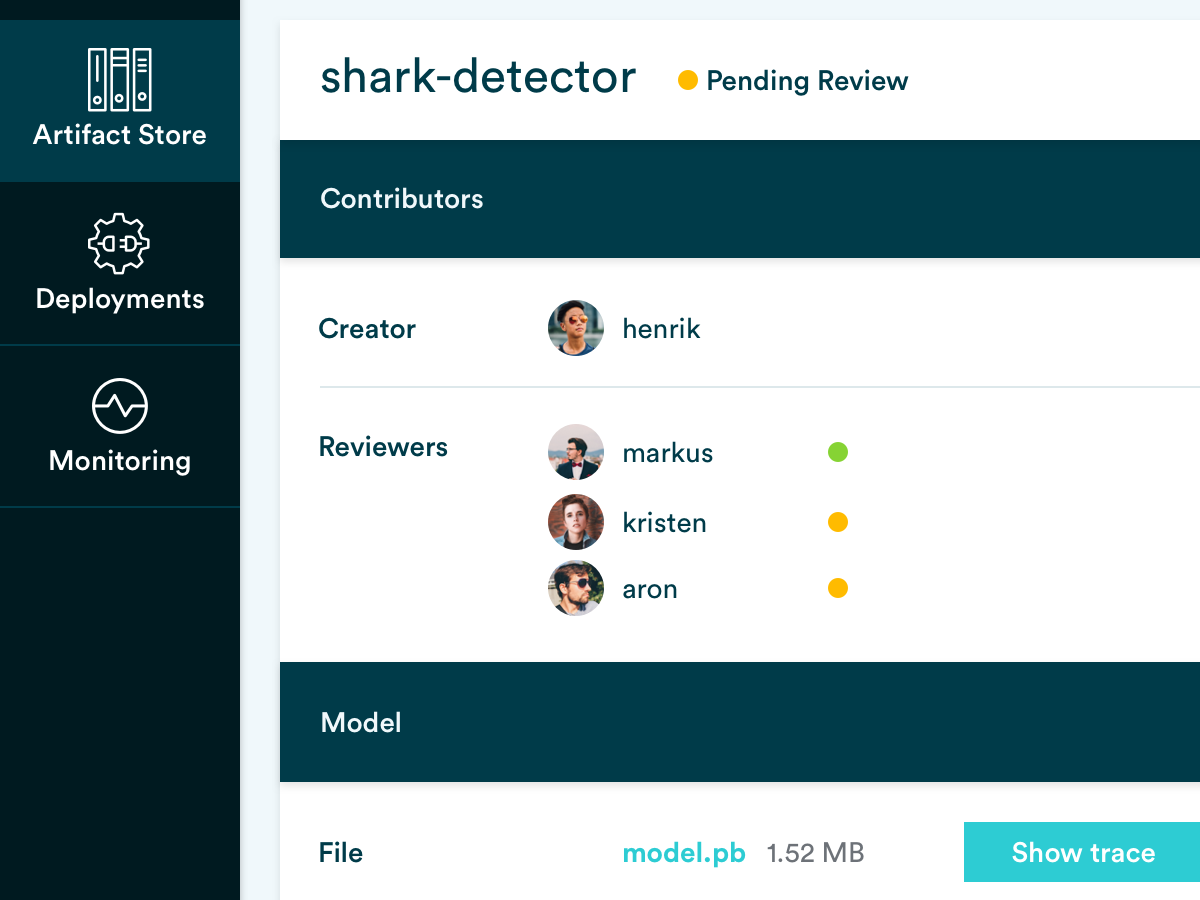The height and width of the screenshot is (900, 1200).
Task: Click the Deployments gear icon
Action: [120, 243]
